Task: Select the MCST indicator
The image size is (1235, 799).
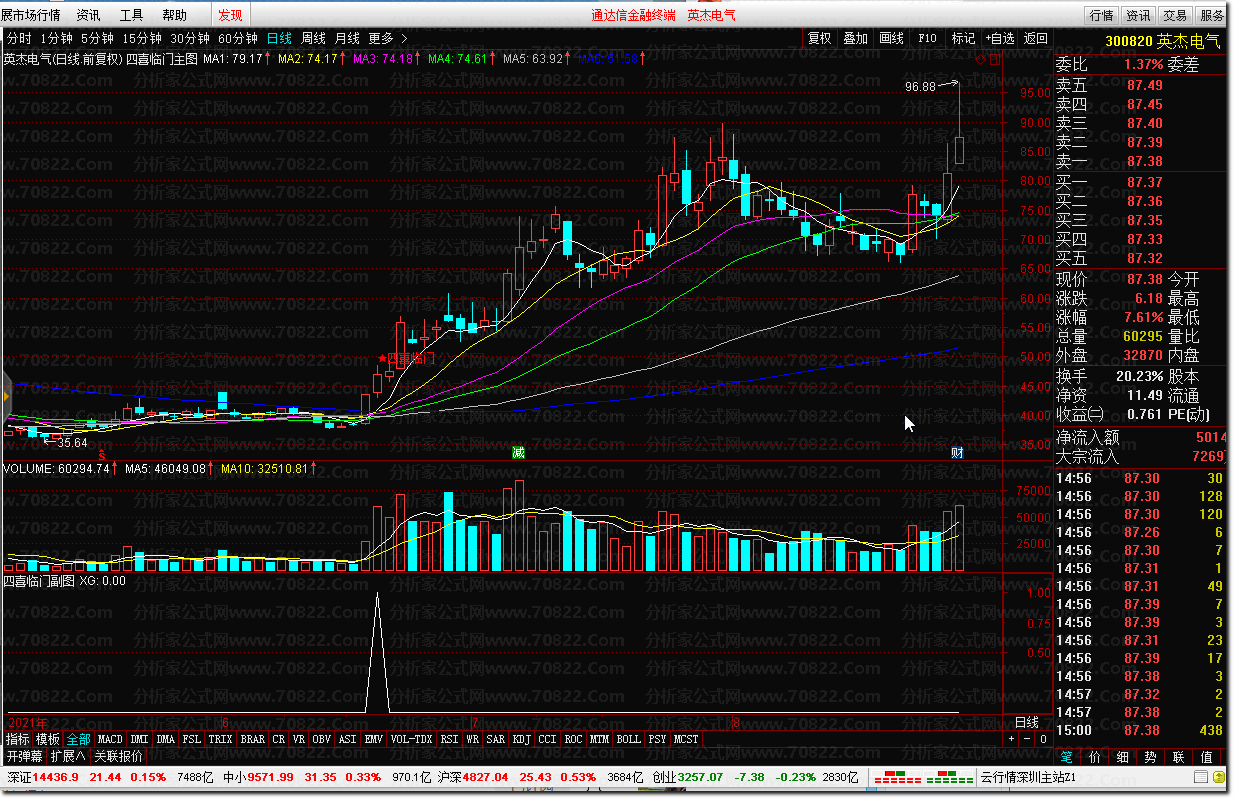Action: point(687,739)
